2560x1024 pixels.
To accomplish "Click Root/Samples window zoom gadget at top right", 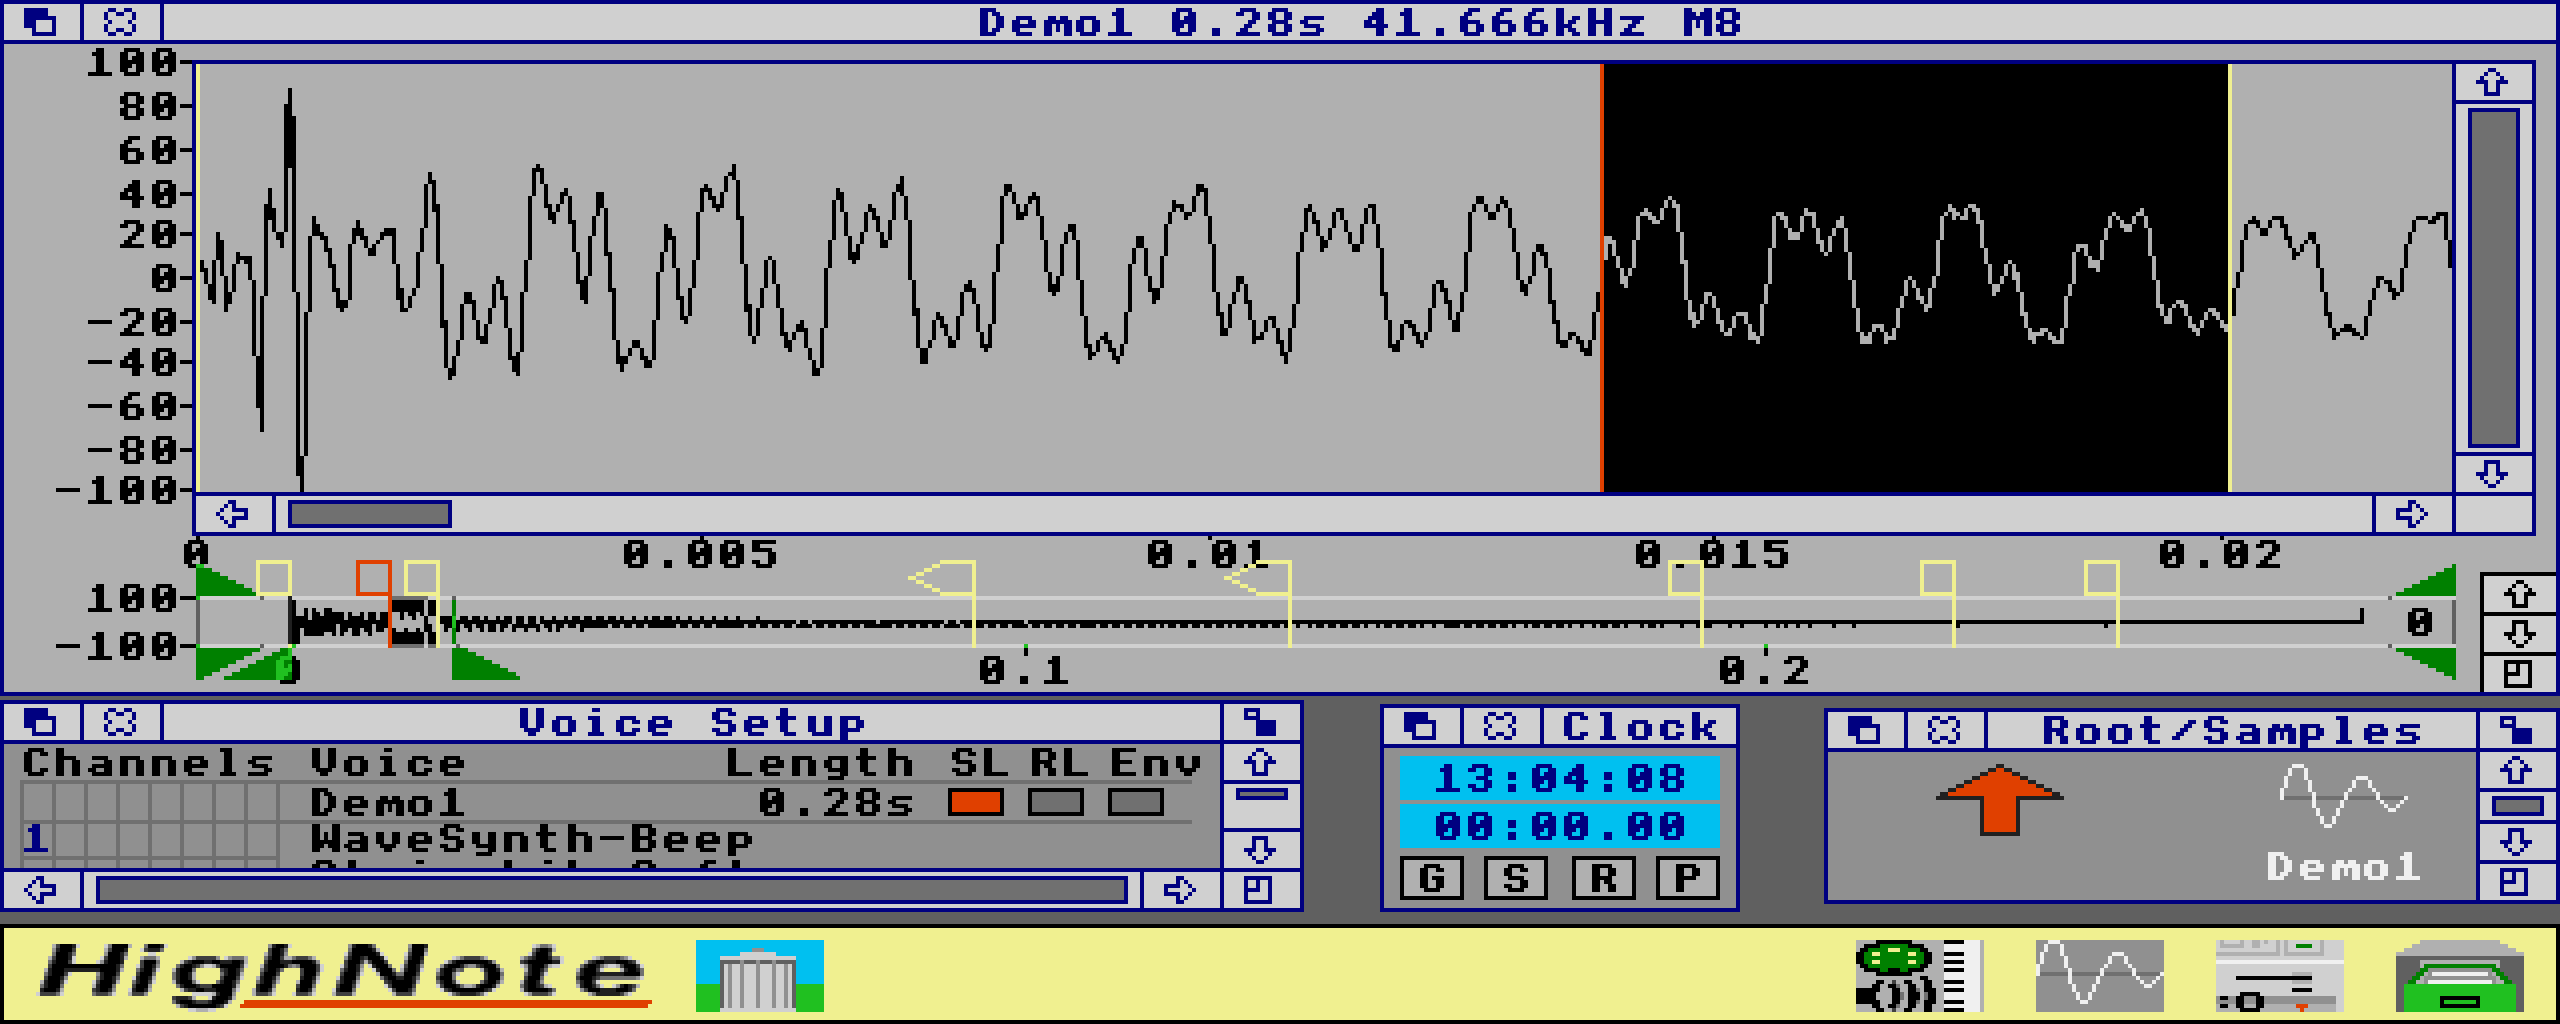I will [x=2515, y=730].
